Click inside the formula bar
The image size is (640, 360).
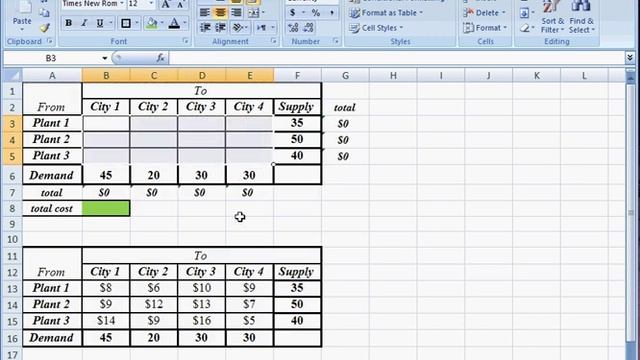click(x=396, y=58)
